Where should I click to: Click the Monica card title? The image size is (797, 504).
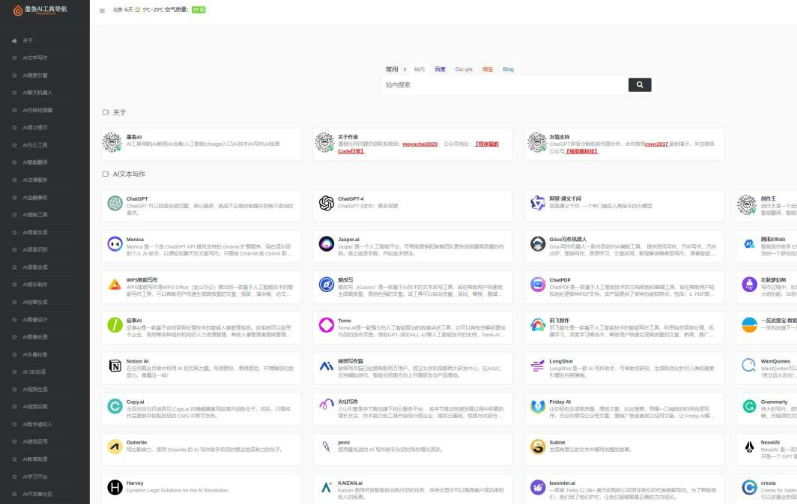[135, 239]
